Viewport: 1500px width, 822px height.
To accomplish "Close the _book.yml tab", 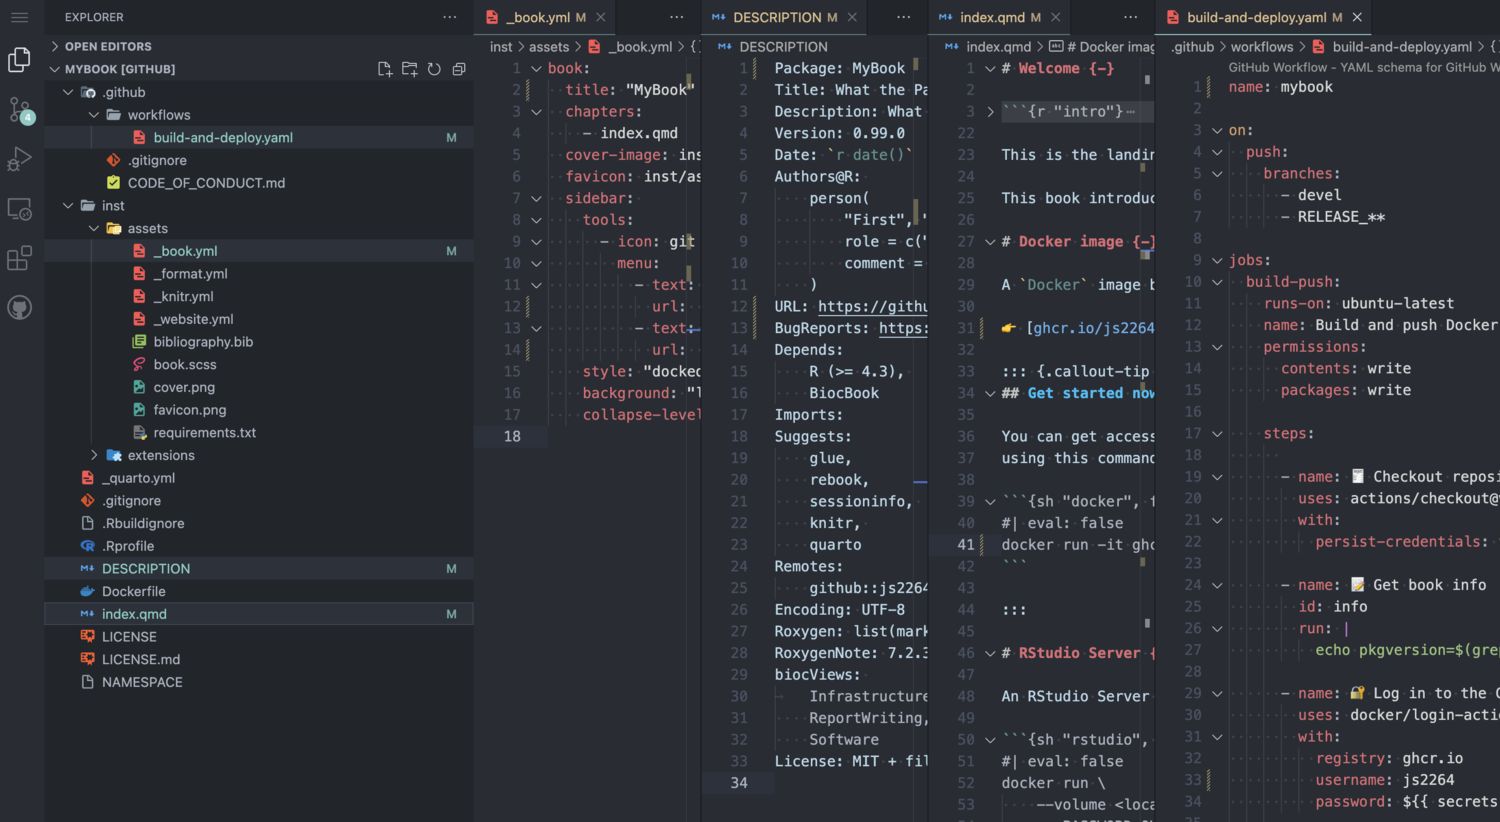I will point(601,17).
